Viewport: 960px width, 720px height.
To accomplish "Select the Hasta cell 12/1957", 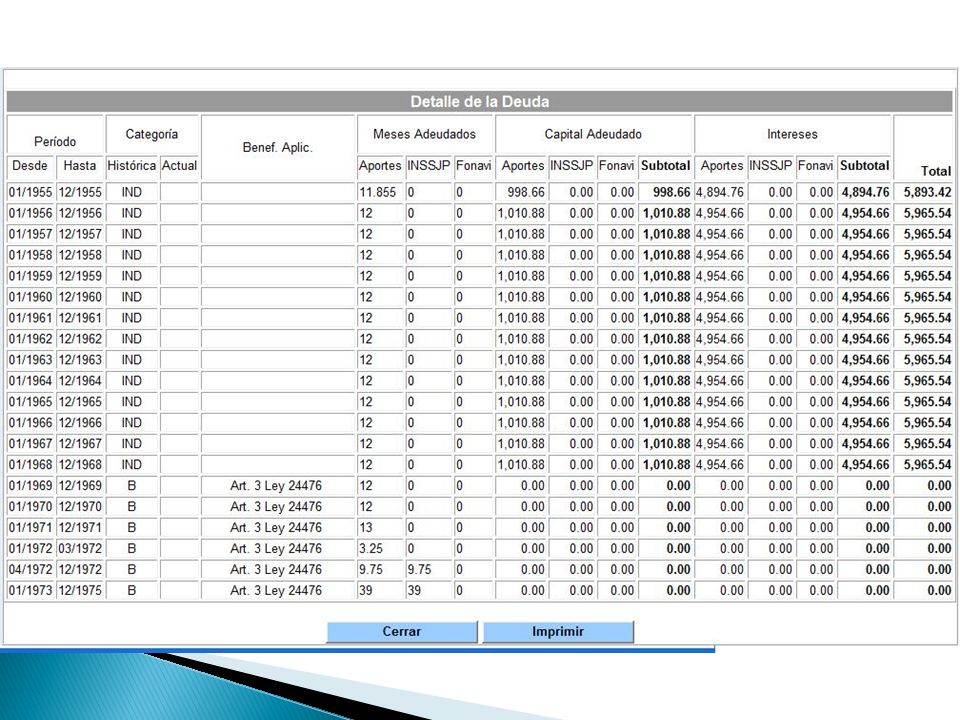I will pos(80,234).
